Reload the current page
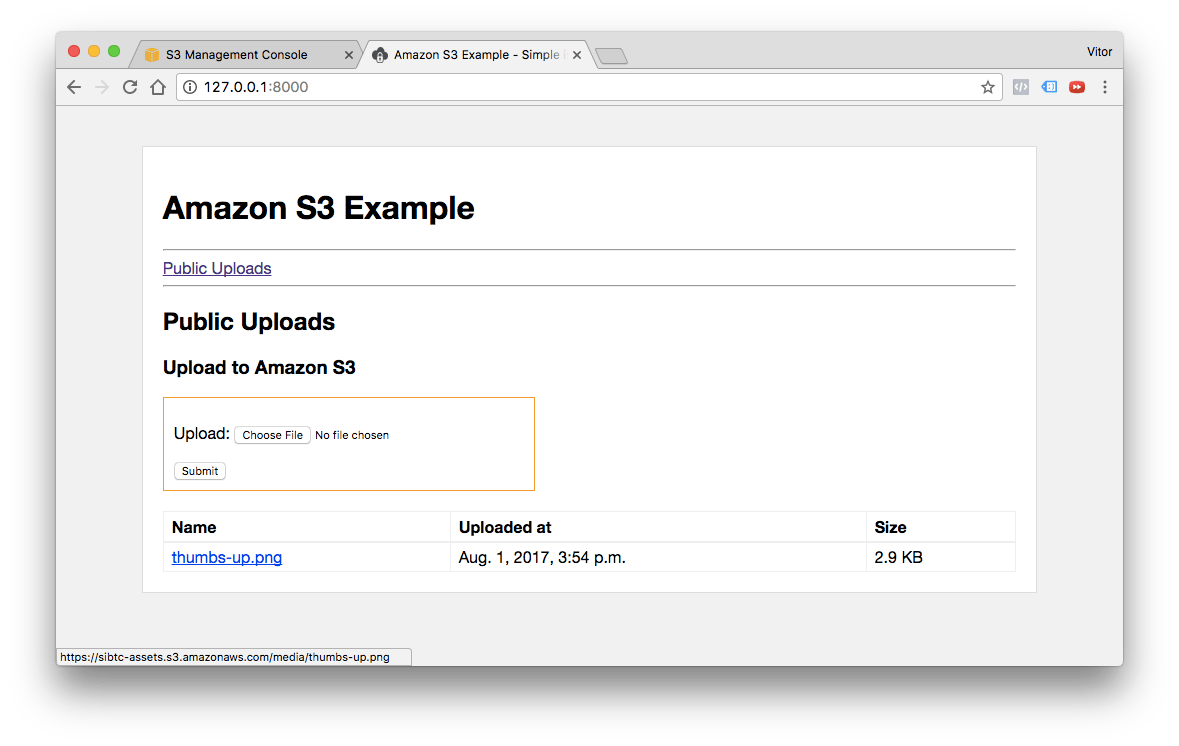 click(x=130, y=87)
